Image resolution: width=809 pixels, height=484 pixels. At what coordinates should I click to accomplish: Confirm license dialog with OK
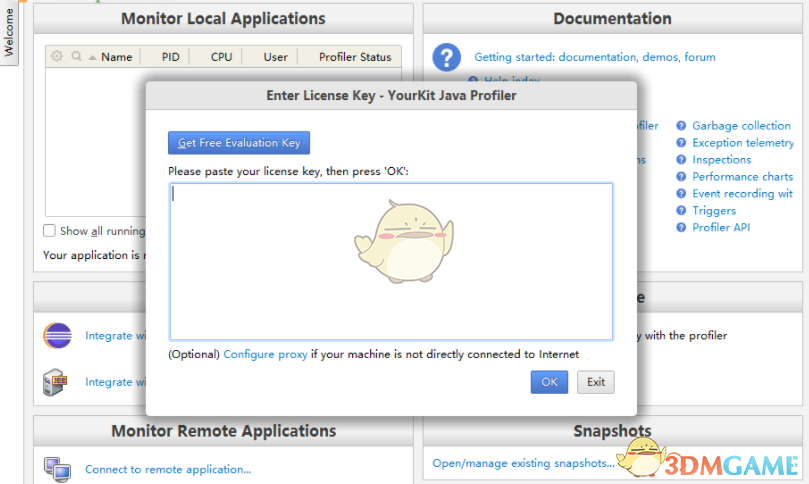(x=549, y=382)
